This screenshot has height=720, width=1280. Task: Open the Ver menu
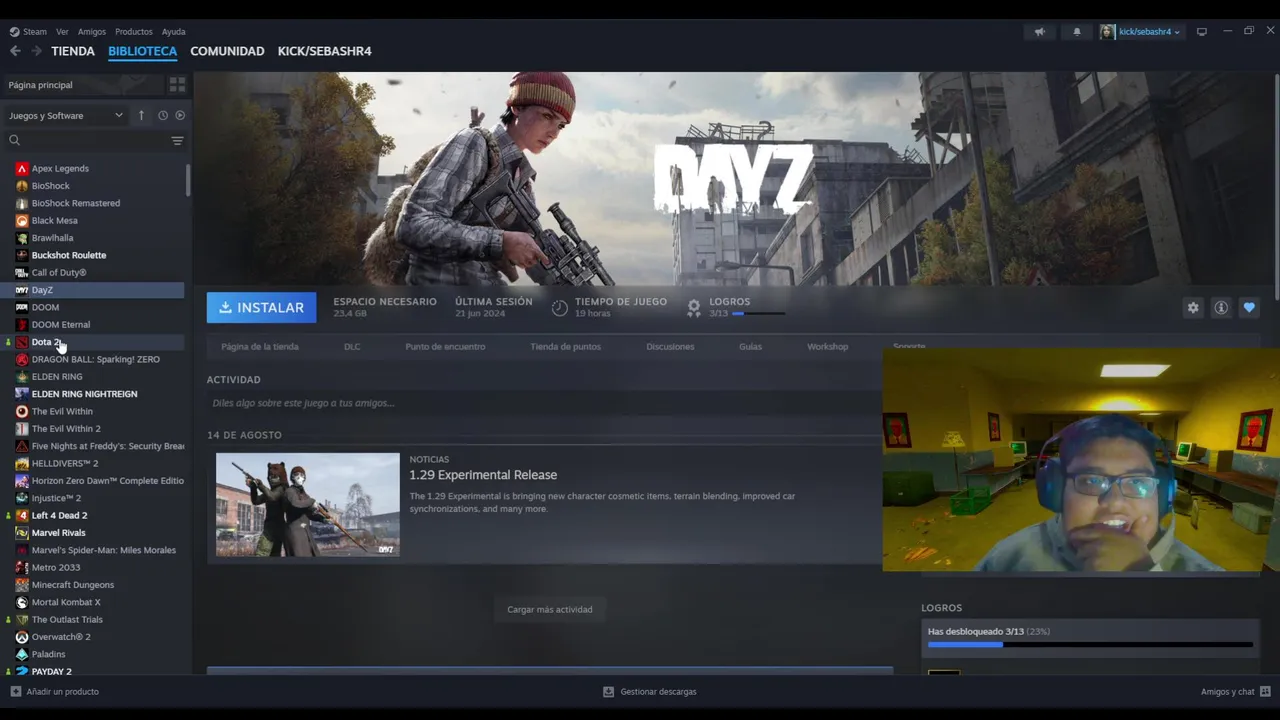pyautogui.click(x=62, y=32)
